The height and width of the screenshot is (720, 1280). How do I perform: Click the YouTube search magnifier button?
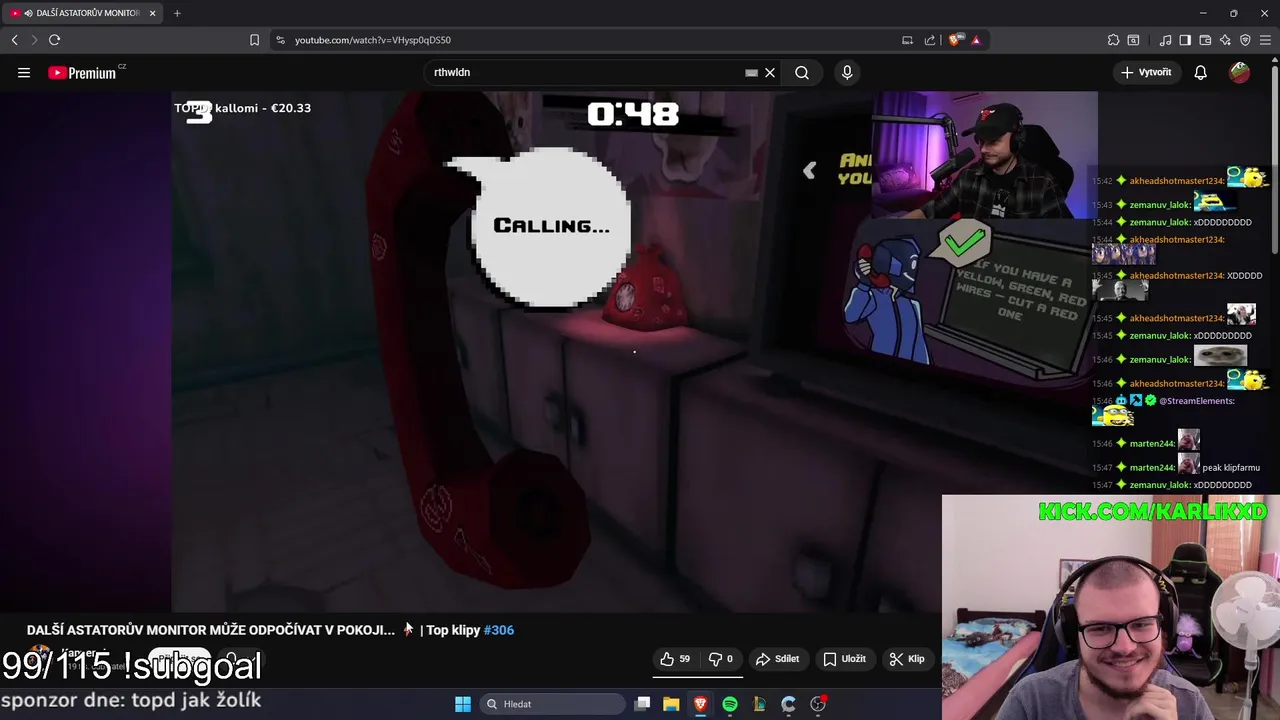(802, 72)
